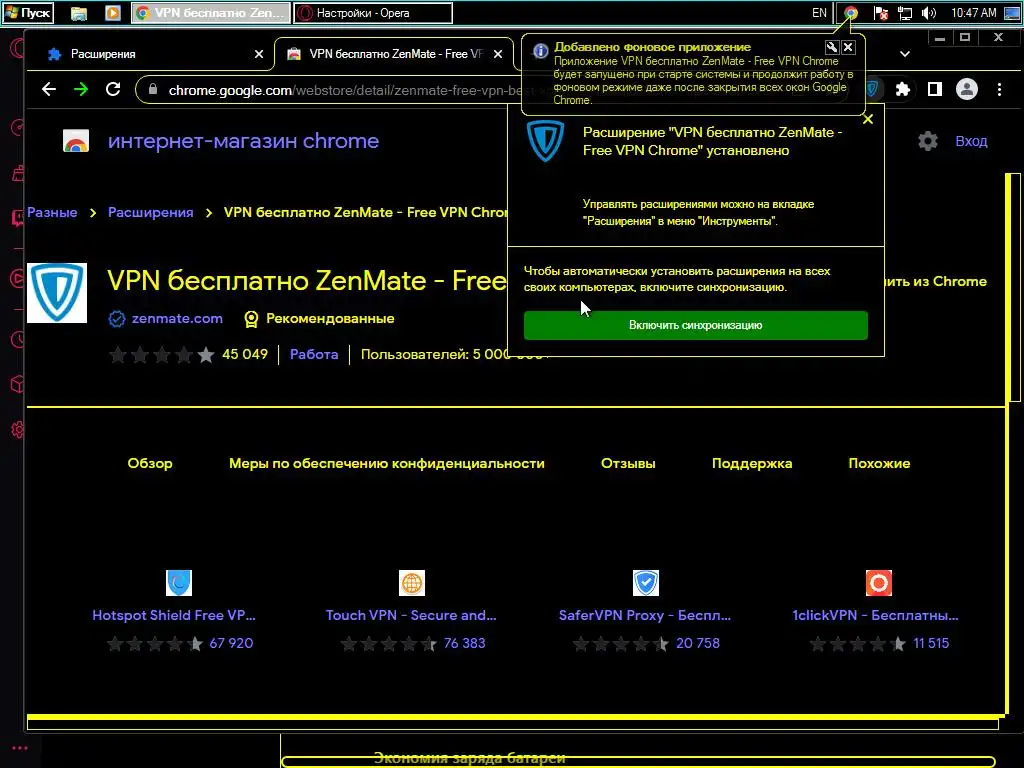Click the wrench icon in notification balloon
Image resolution: width=1024 pixels, height=768 pixels.
[831, 47]
